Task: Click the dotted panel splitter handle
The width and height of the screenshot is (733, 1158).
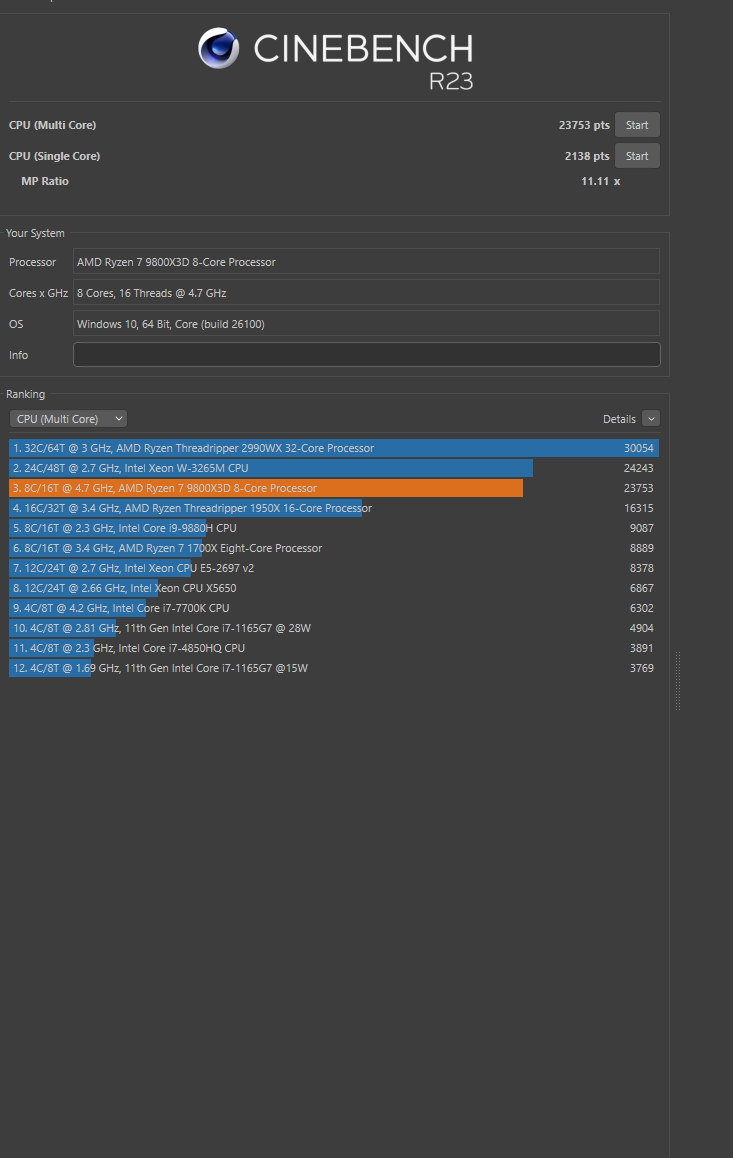Action: coord(677,681)
